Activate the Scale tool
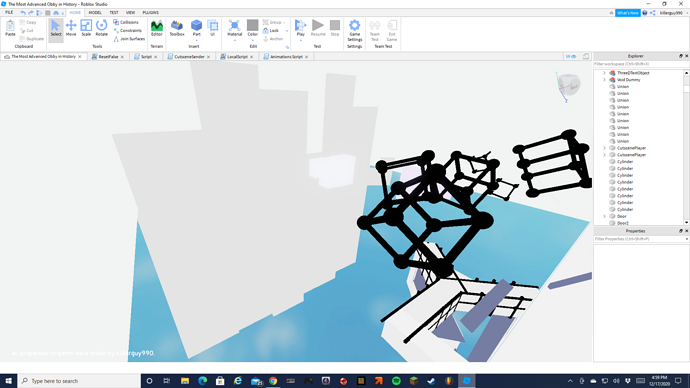This screenshot has width=690, height=388. 86,28
